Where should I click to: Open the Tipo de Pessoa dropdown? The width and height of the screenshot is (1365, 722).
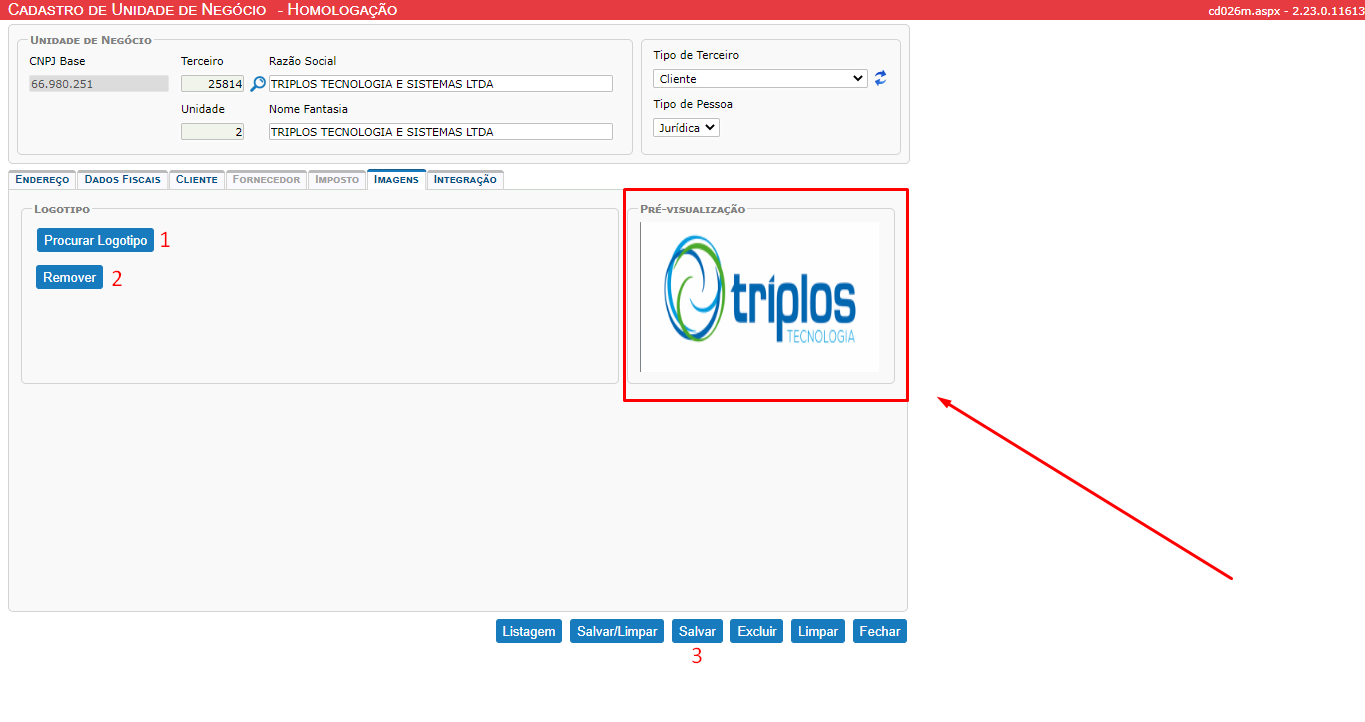(x=686, y=128)
